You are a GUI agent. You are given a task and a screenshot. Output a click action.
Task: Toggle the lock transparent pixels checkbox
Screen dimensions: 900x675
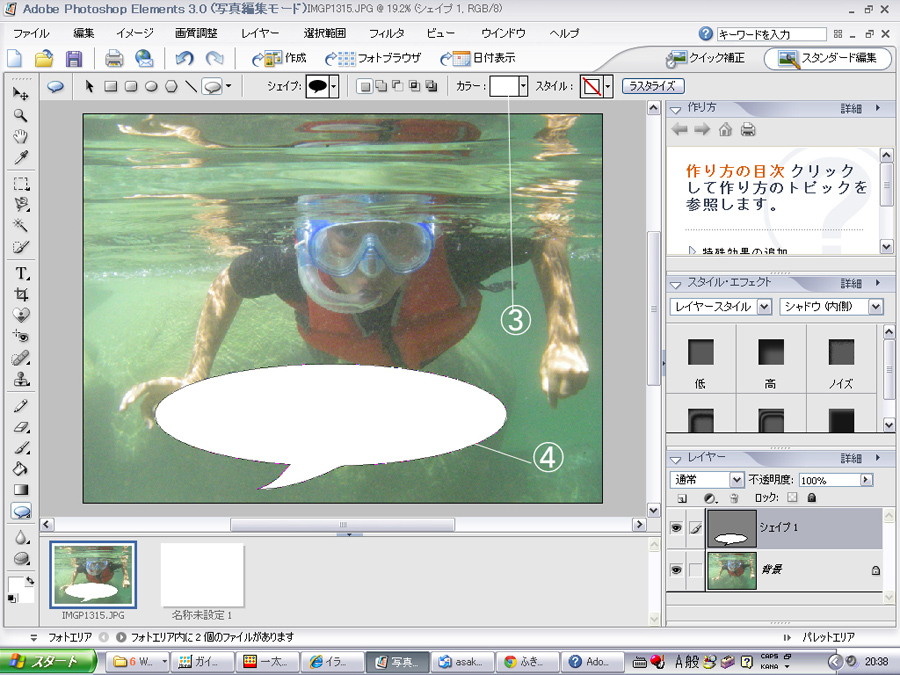pos(792,497)
